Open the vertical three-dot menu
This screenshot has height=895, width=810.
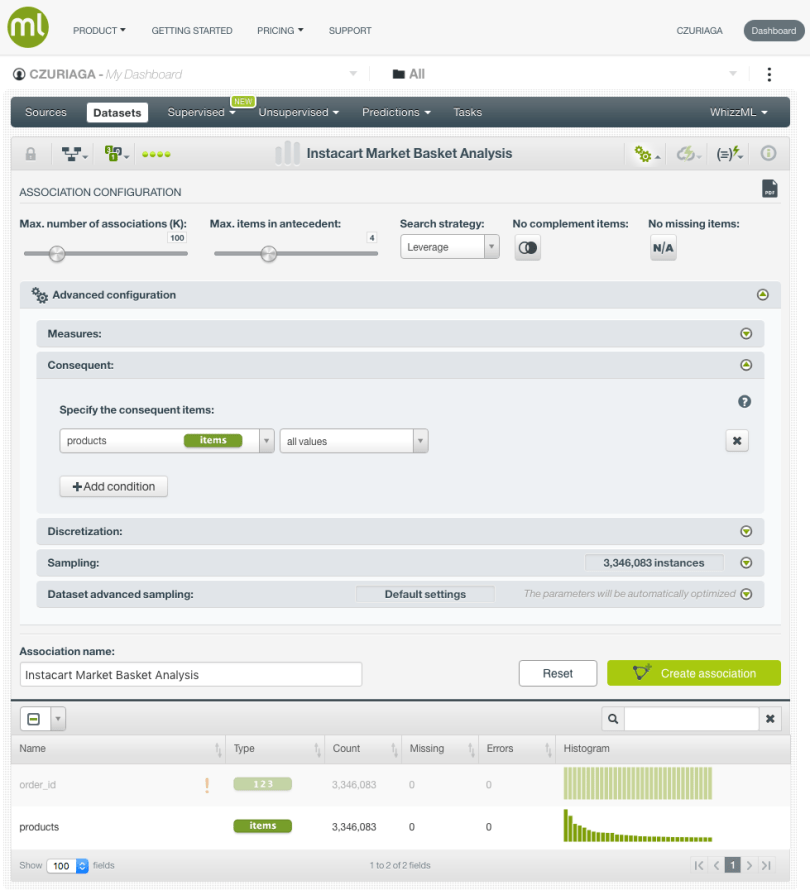point(768,74)
